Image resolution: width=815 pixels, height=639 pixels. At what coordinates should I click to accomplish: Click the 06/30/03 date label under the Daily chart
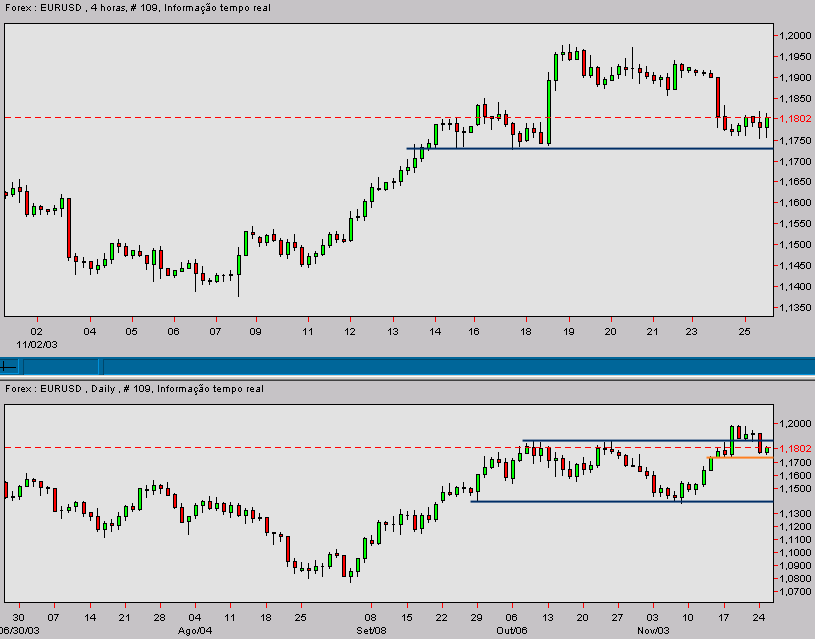click(20, 631)
